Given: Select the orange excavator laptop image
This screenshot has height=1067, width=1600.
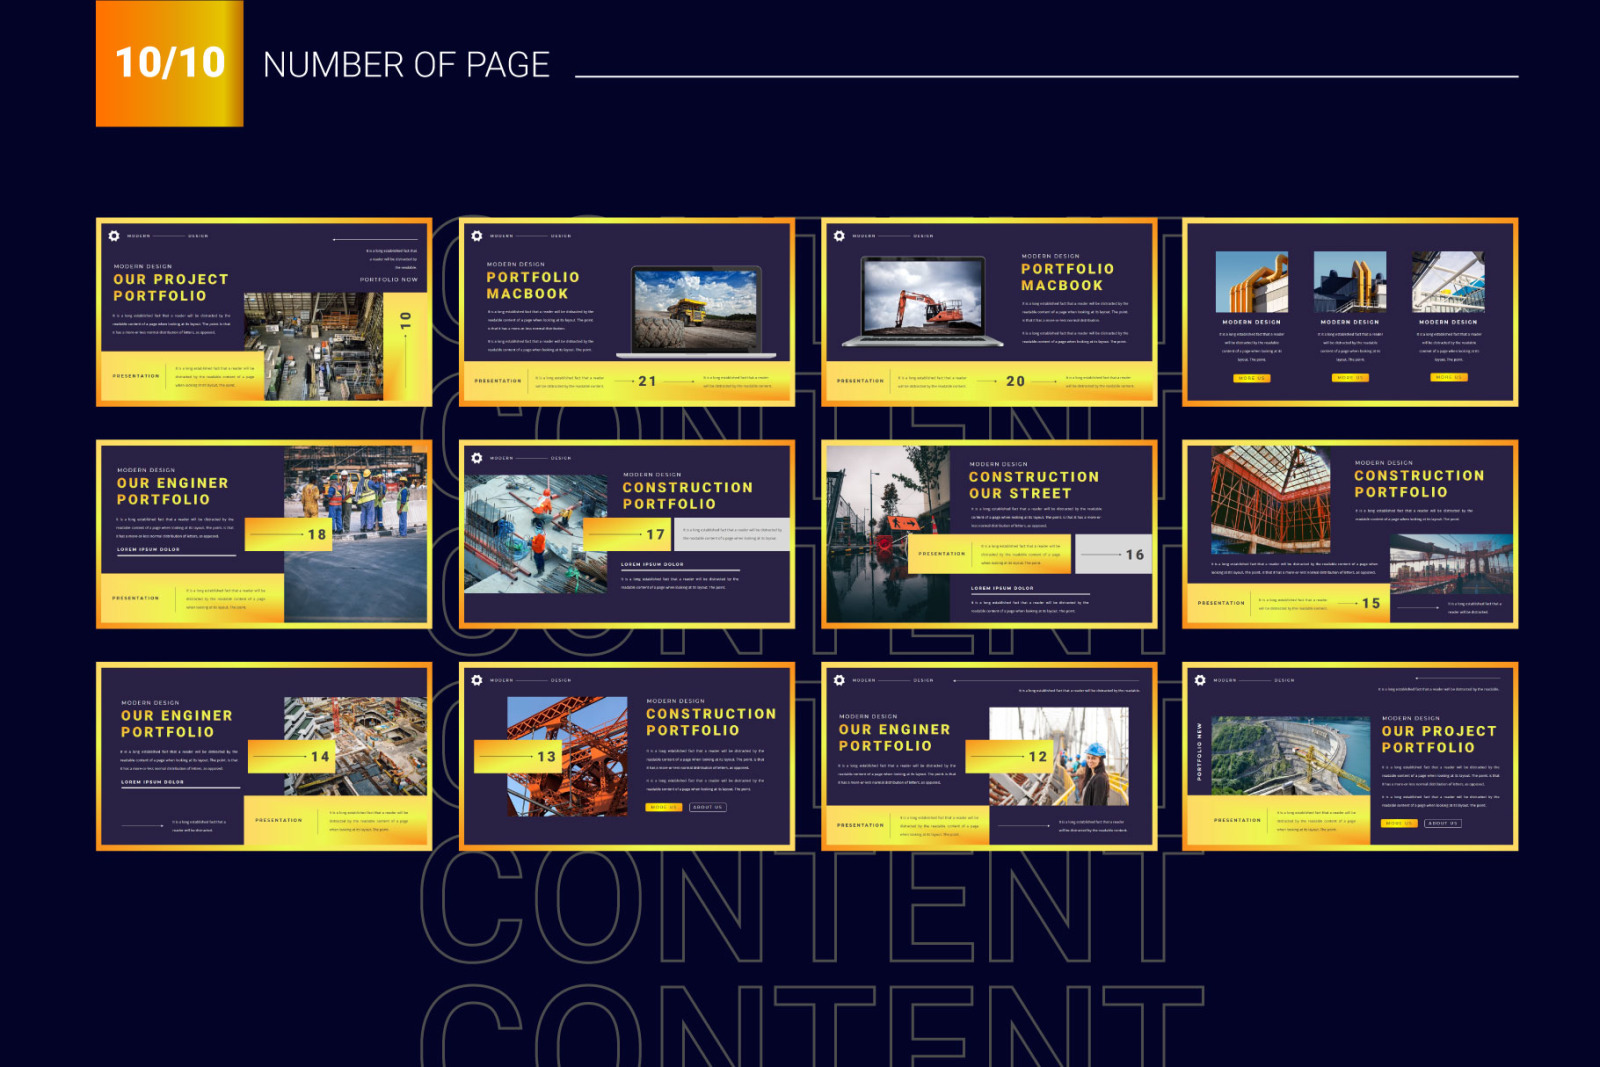Looking at the screenshot, I should tap(921, 300).
